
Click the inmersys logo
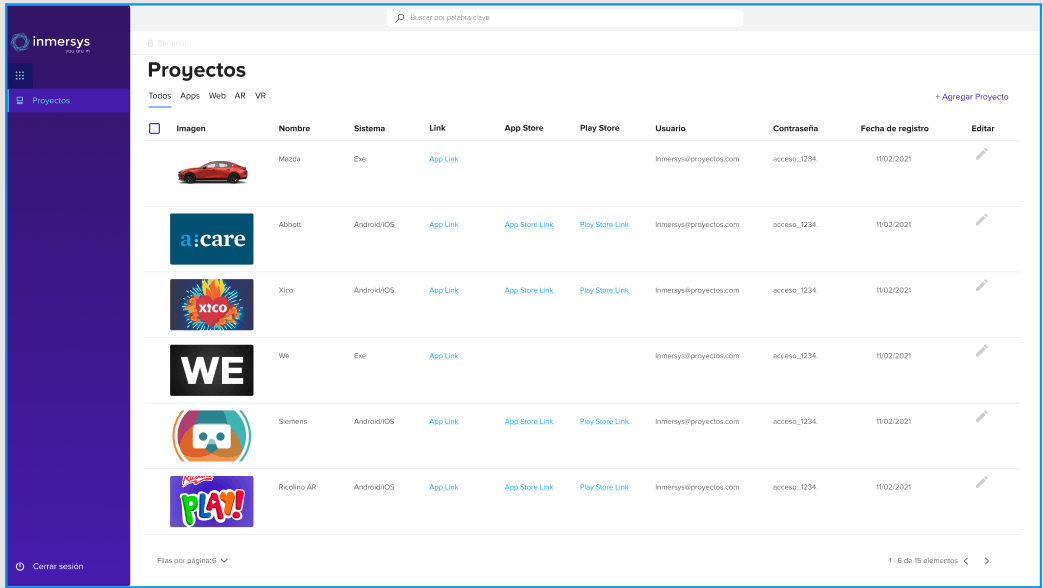[x=51, y=44]
